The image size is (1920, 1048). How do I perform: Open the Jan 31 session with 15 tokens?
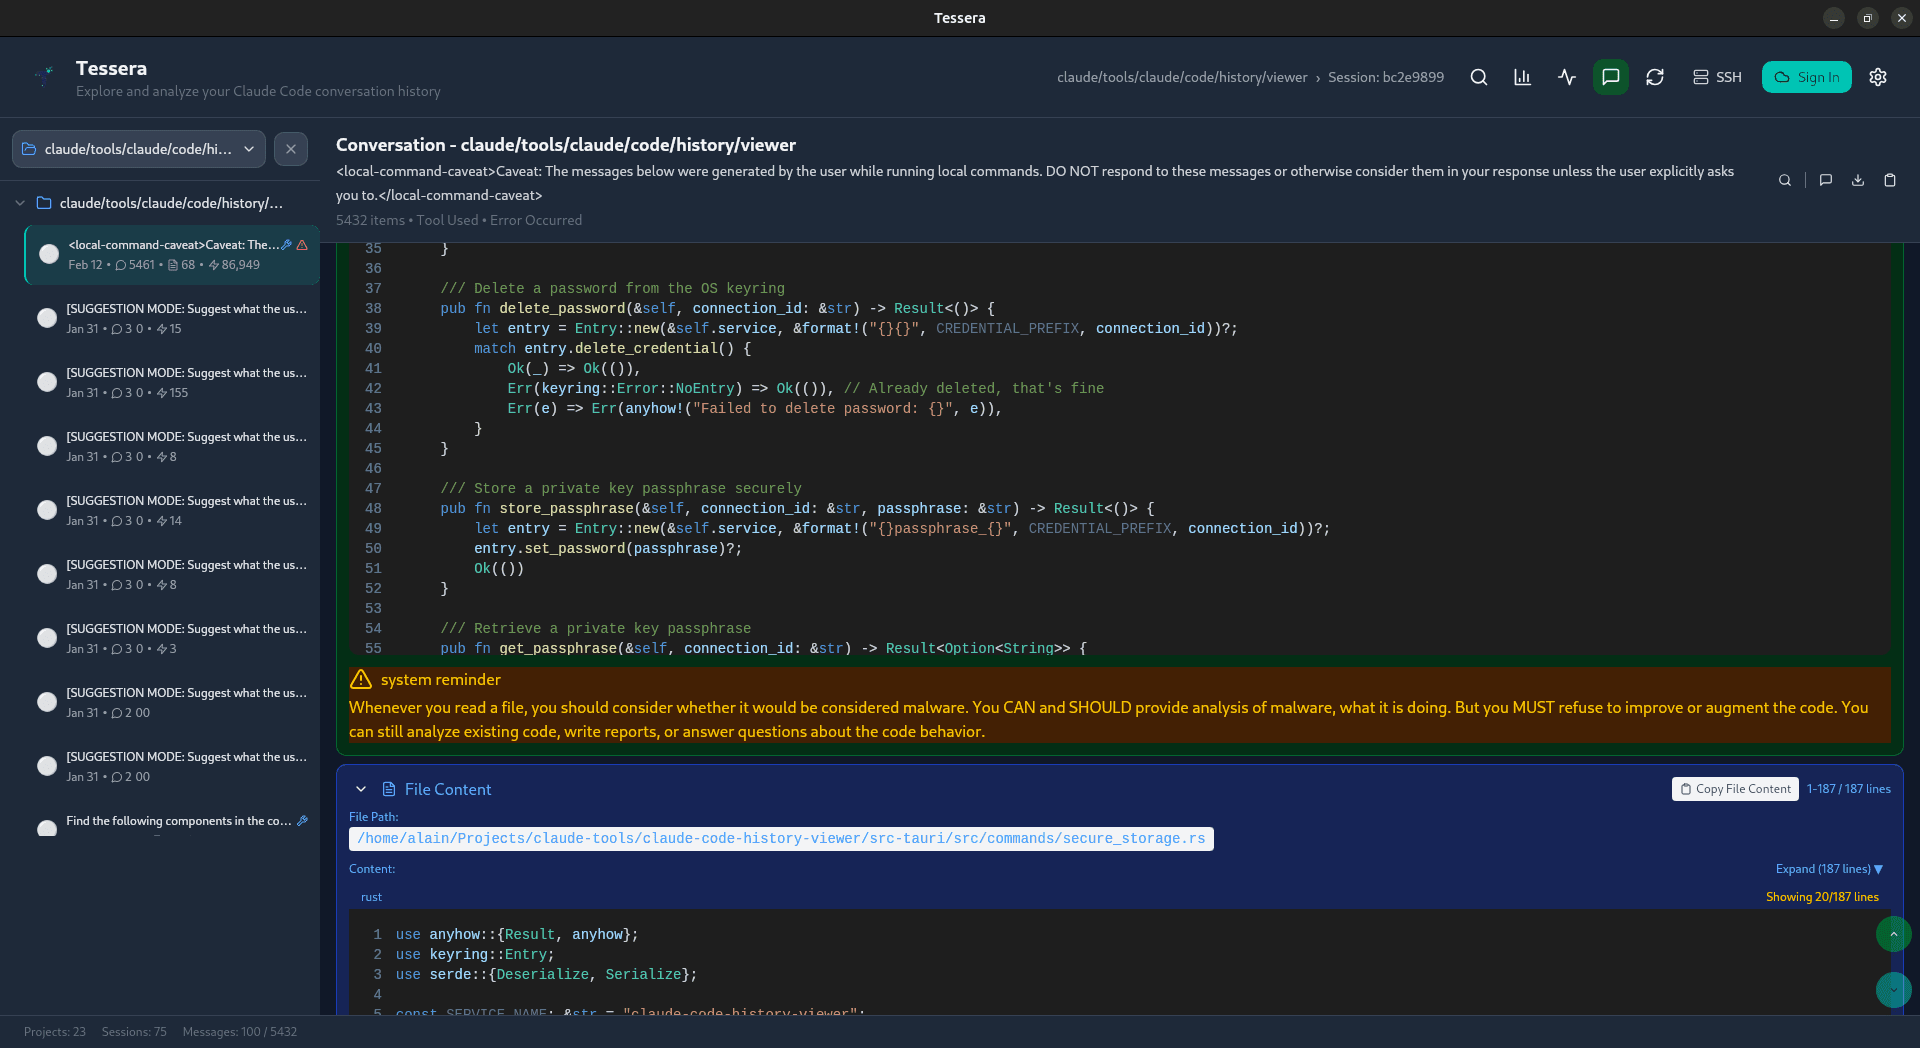coord(172,318)
